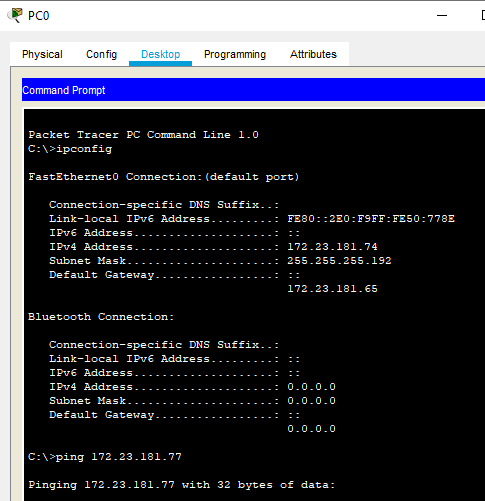Click 'Packet Tracer PC Command Line 1.0' text

click(143, 135)
